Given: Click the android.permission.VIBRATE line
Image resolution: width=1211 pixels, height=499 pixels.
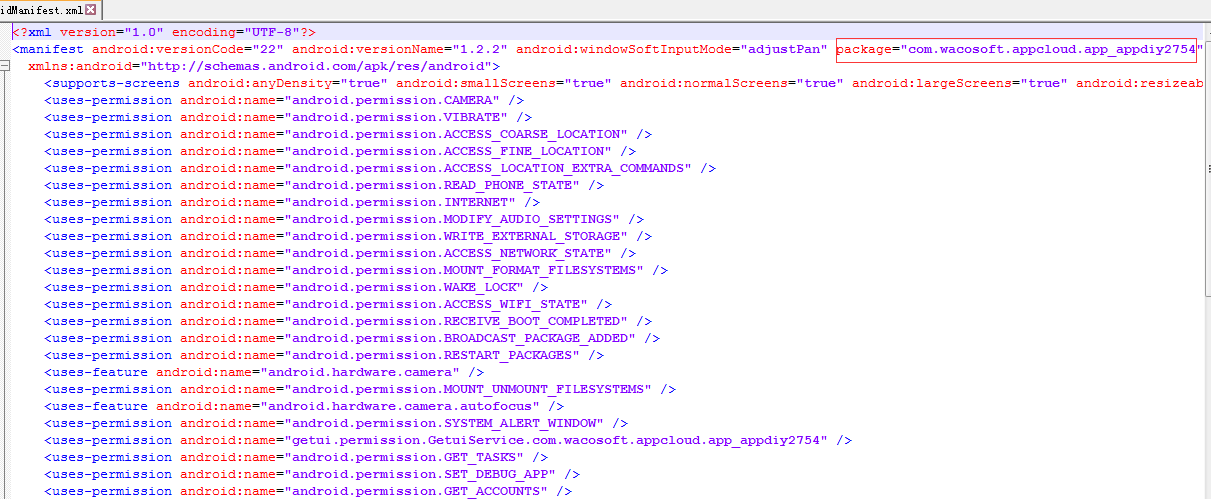Looking at the screenshot, I should [x=288, y=117].
